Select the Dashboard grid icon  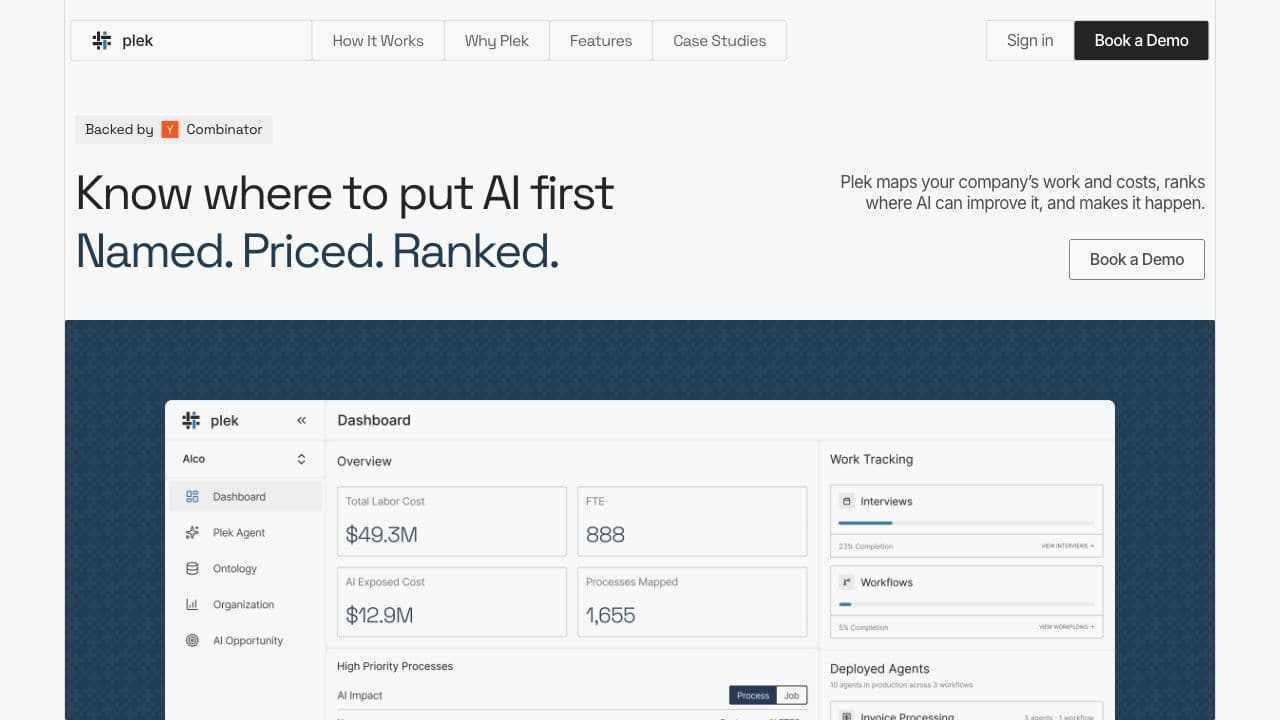click(x=192, y=496)
